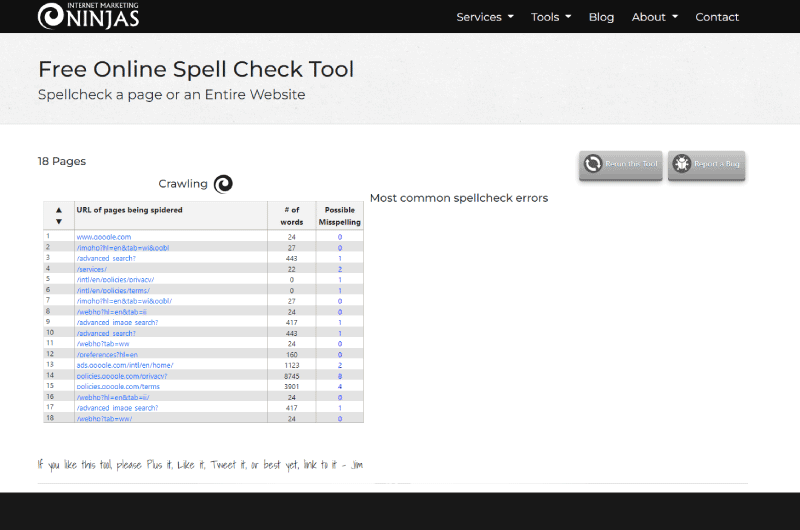
Task: Click the sort arrows in table header
Action: pyautogui.click(x=58, y=215)
